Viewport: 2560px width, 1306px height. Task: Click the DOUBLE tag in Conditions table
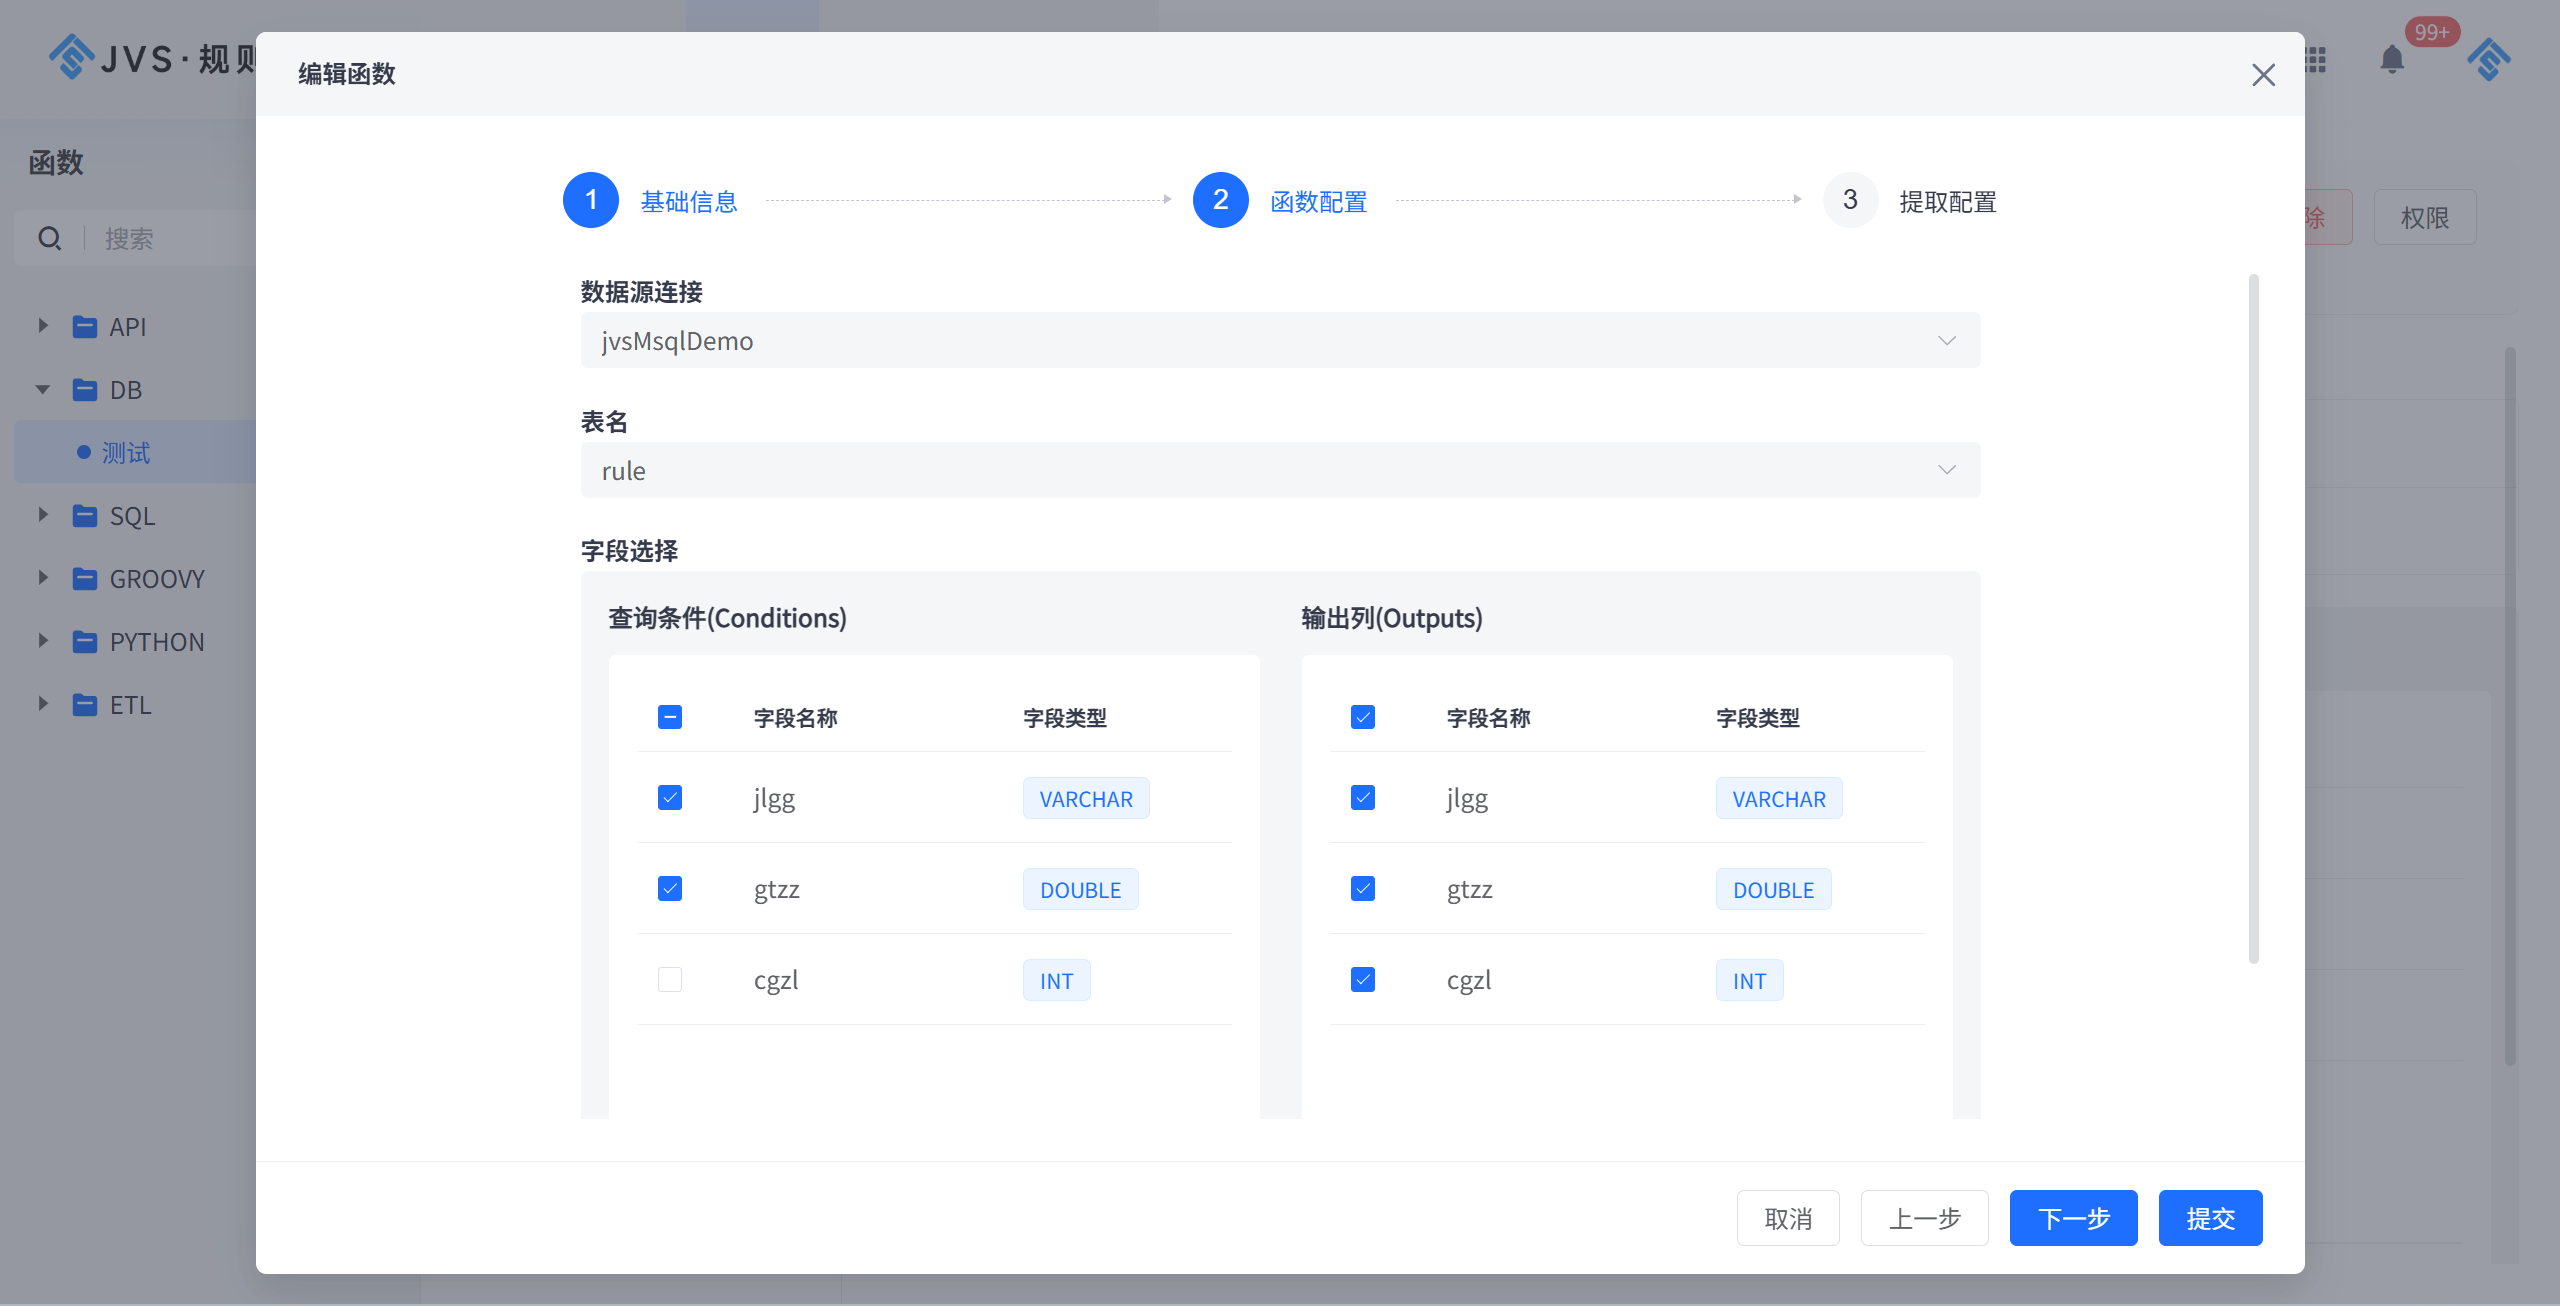pyautogui.click(x=1081, y=889)
